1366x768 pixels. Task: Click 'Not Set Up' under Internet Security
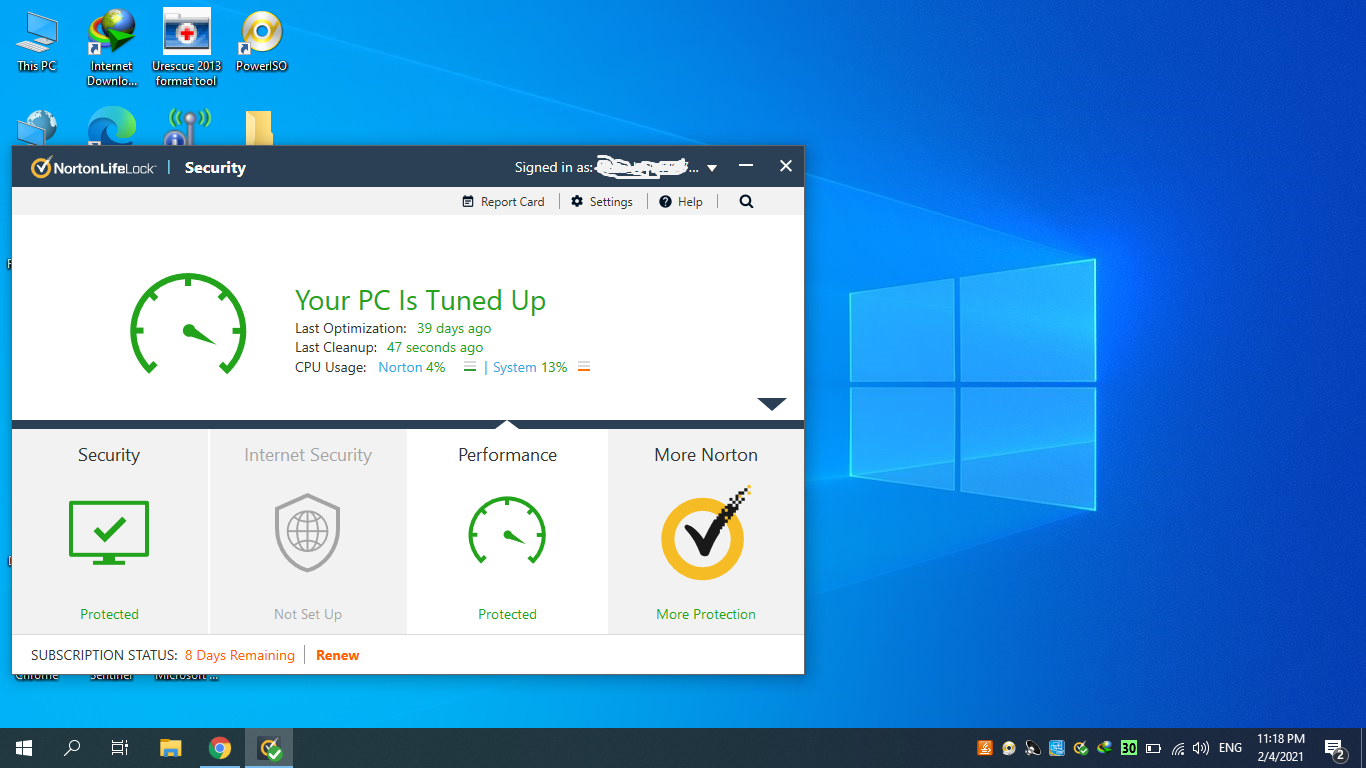(308, 614)
